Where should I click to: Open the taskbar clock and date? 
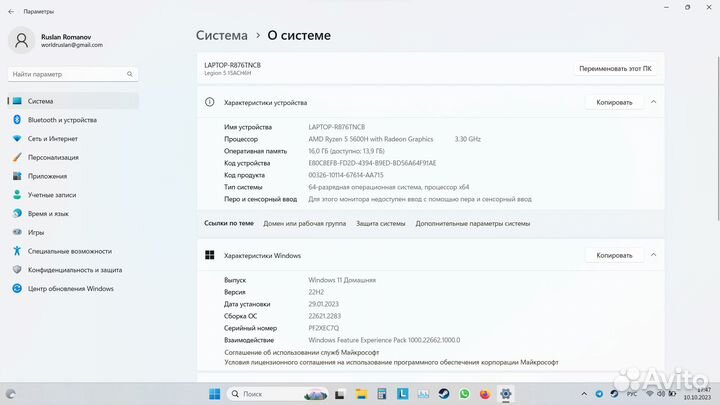tap(697, 394)
